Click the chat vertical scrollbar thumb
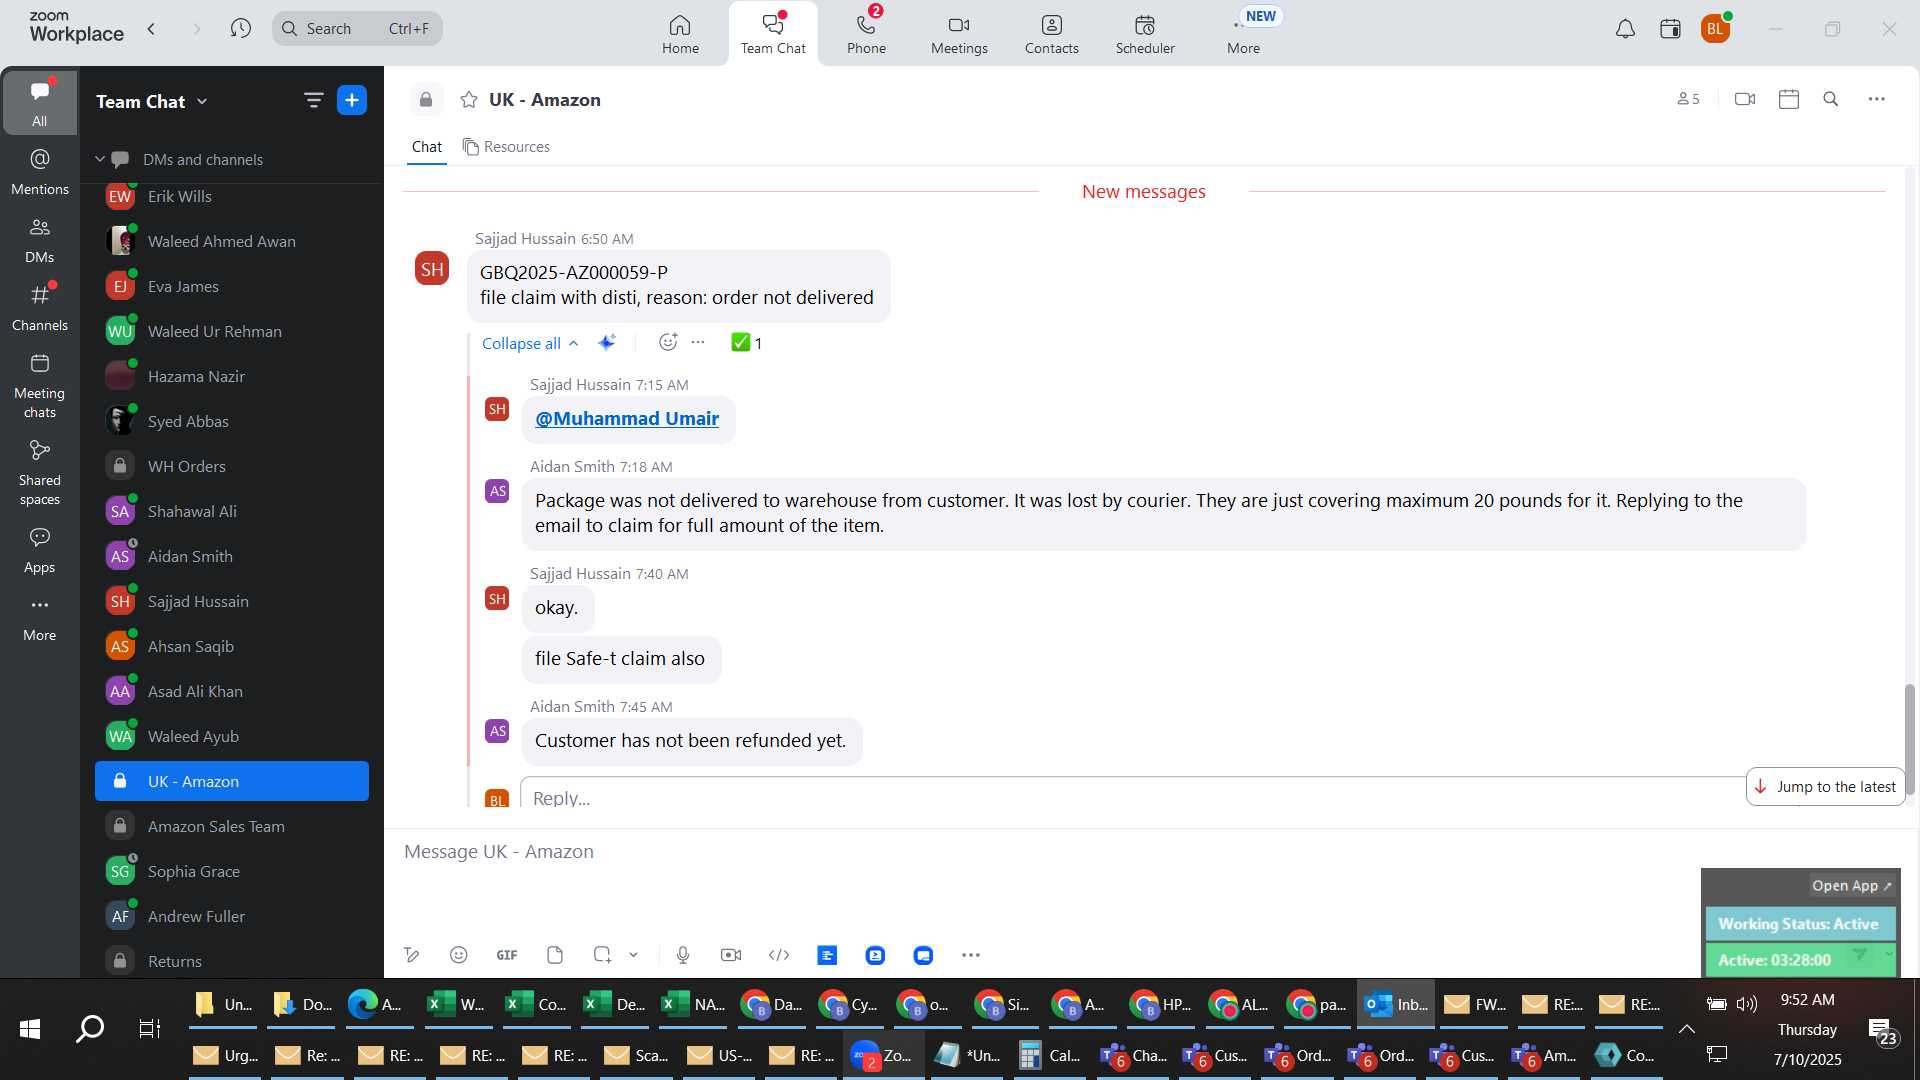Screen dimensions: 1920x1080 [x=1909, y=739]
